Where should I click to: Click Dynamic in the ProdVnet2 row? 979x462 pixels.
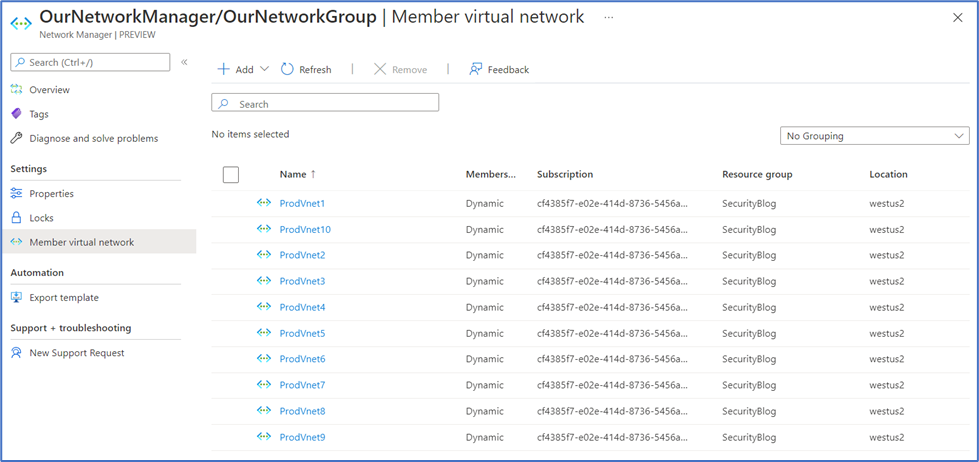click(x=485, y=255)
